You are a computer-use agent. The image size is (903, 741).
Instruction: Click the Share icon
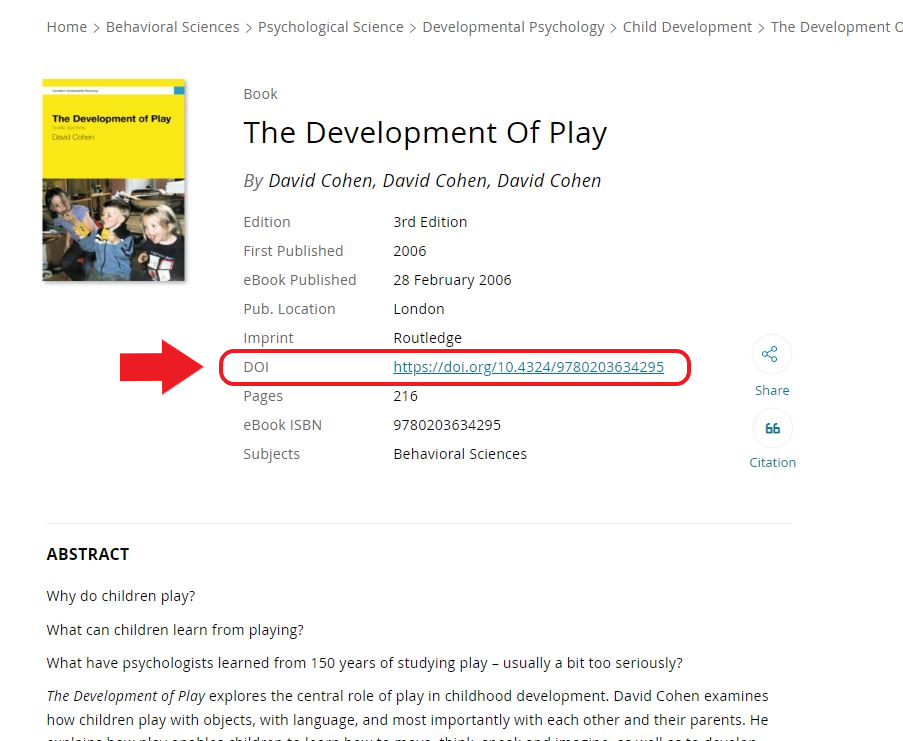click(x=771, y=354)
